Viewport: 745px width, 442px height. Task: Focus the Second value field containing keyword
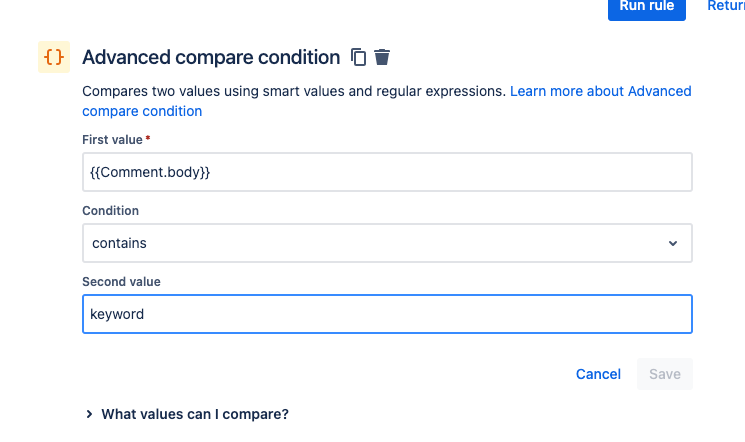coord(387,314)
